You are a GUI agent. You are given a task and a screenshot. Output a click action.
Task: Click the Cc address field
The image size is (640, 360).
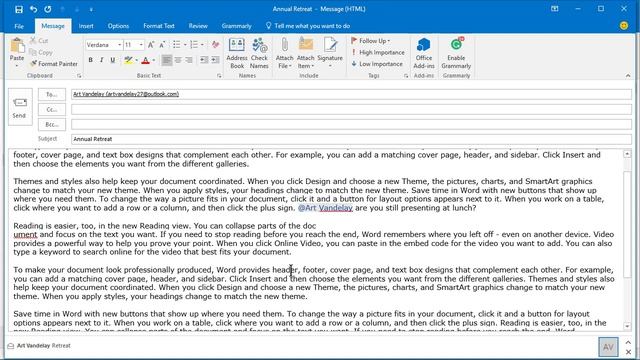pos(351,109)
